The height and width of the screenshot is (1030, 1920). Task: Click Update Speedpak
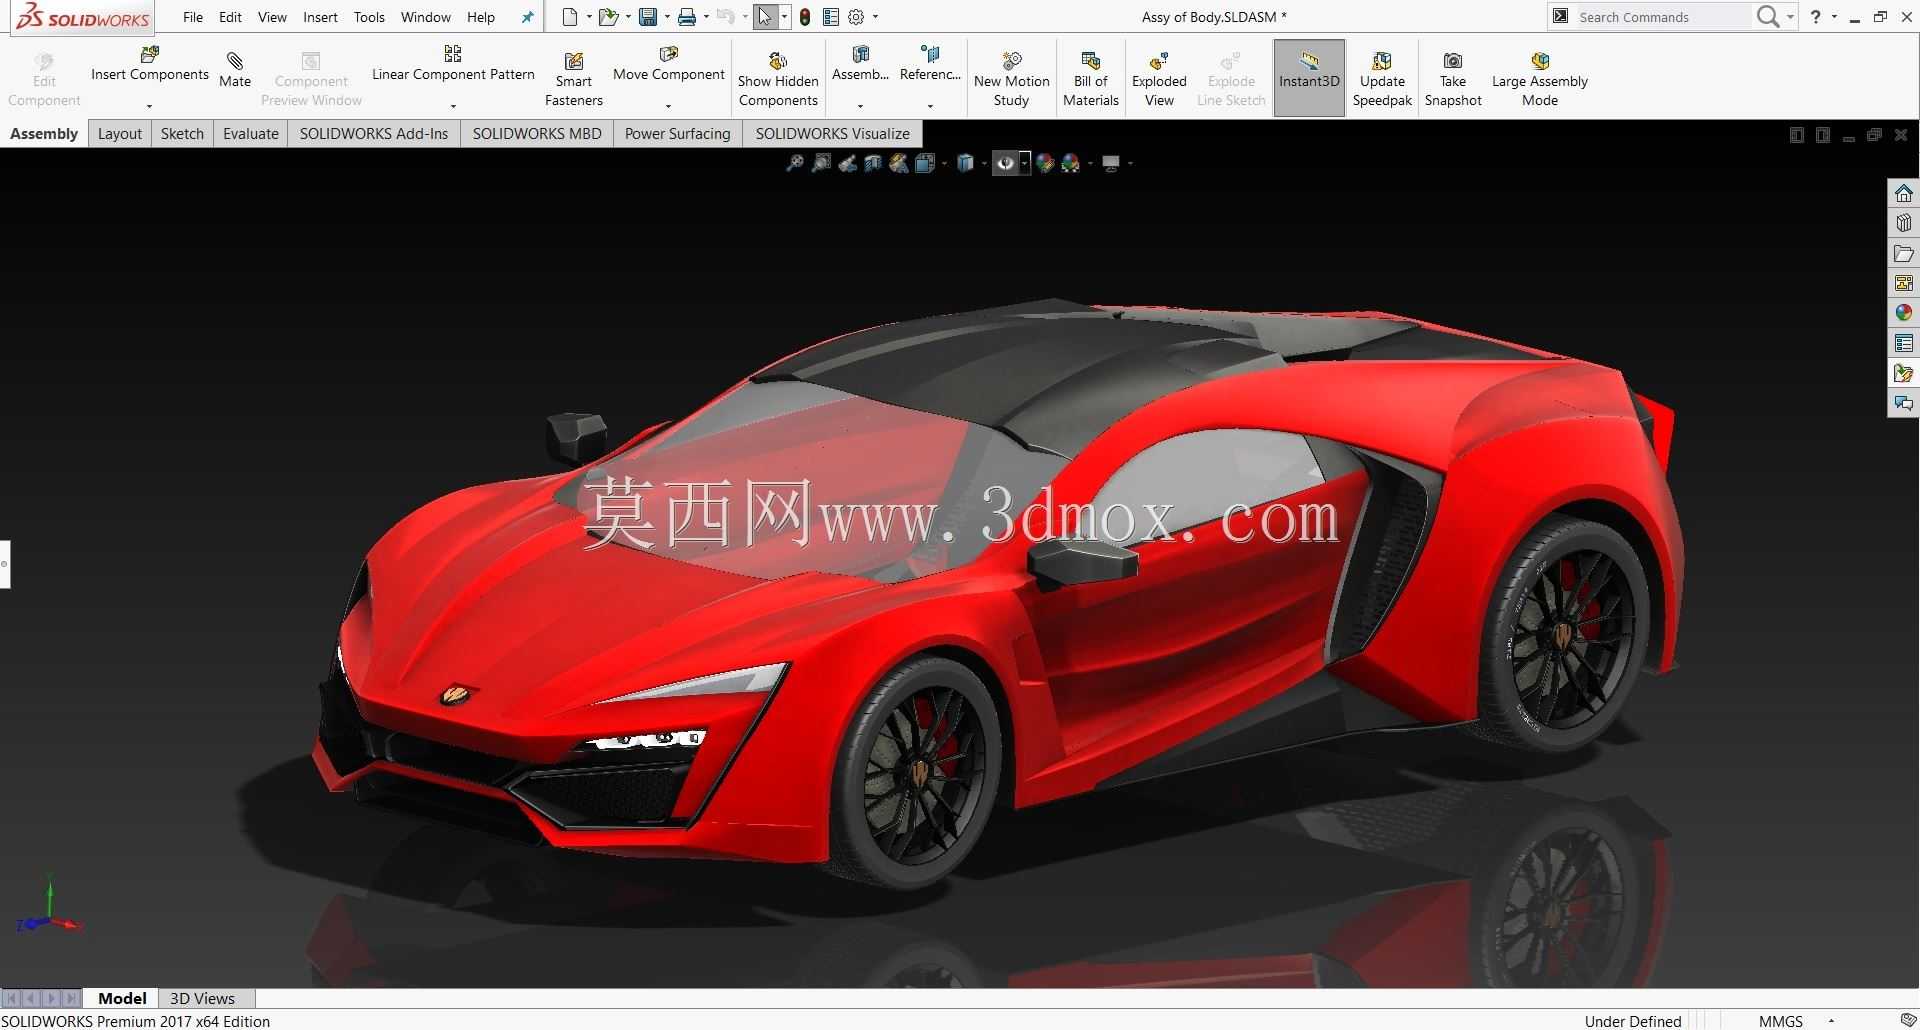click(x=1382, y=79)
